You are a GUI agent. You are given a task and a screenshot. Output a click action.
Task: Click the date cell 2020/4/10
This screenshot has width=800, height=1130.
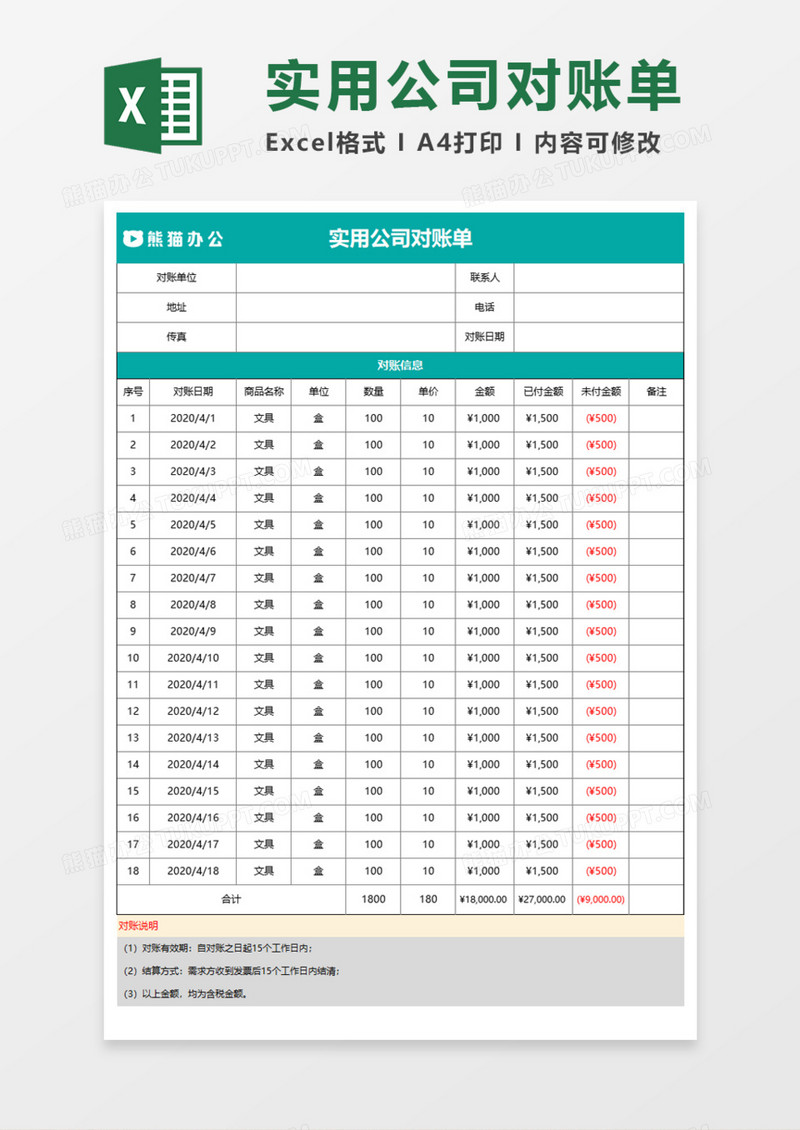coord(192,658)
